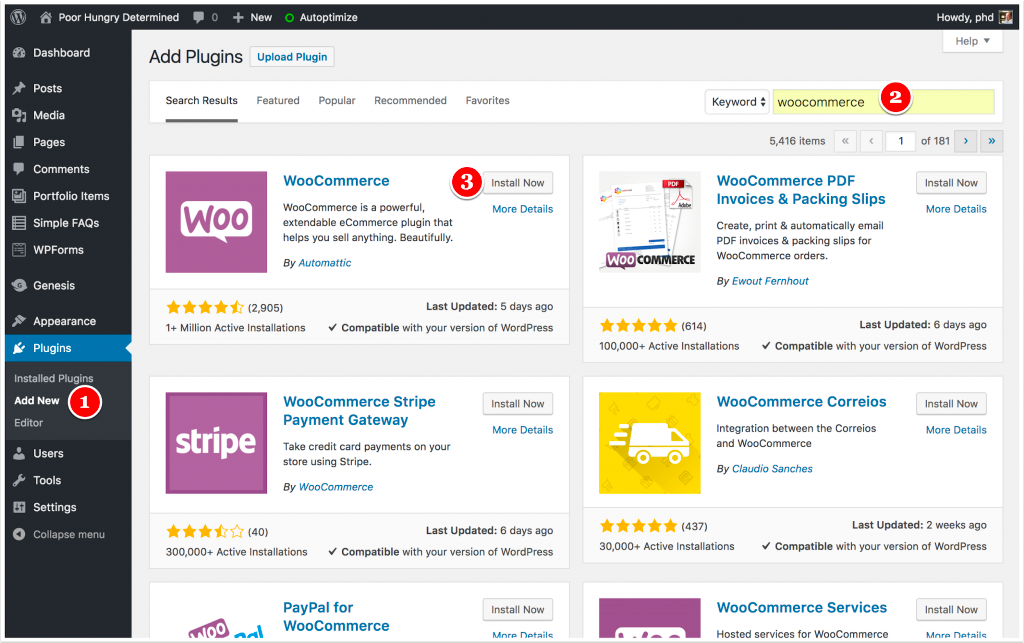Expand the Help panel dropdown
Viewport: 1024px width, 643px height.
(971, 40)
